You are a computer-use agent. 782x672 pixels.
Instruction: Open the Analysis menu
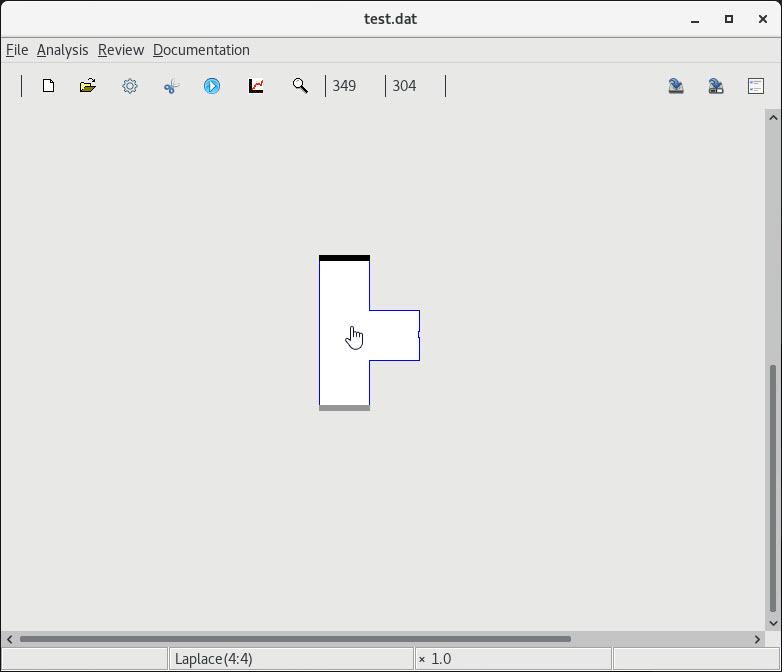coord(62,50)
